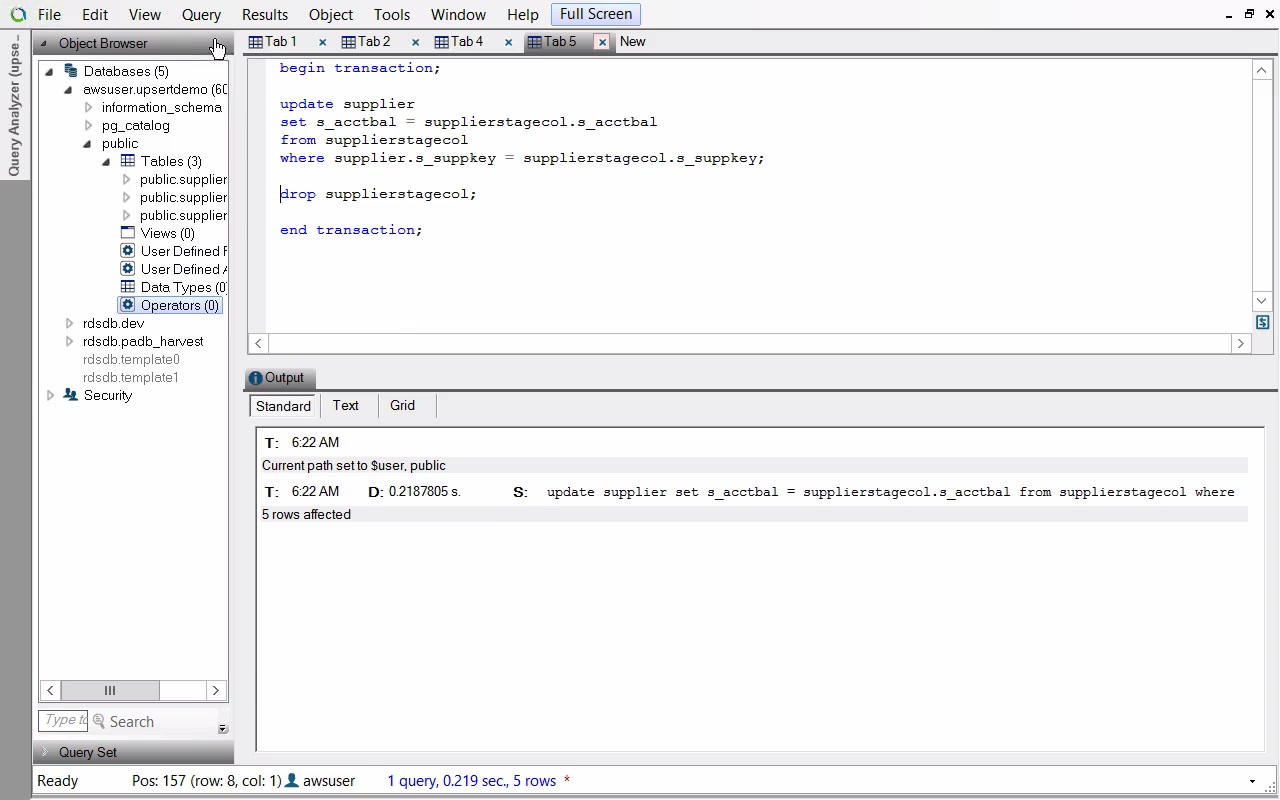Switch output to Grid view
This screenshot has width=1280, height=800.
pos(402,405)
